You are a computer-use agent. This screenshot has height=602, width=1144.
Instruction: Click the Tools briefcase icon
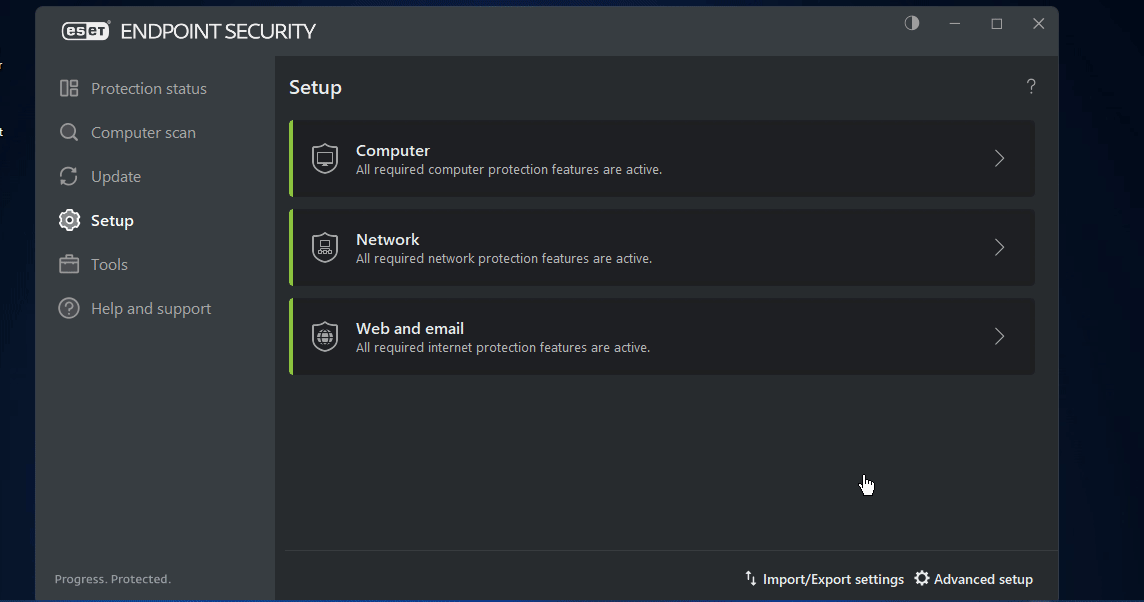point(69,264)
